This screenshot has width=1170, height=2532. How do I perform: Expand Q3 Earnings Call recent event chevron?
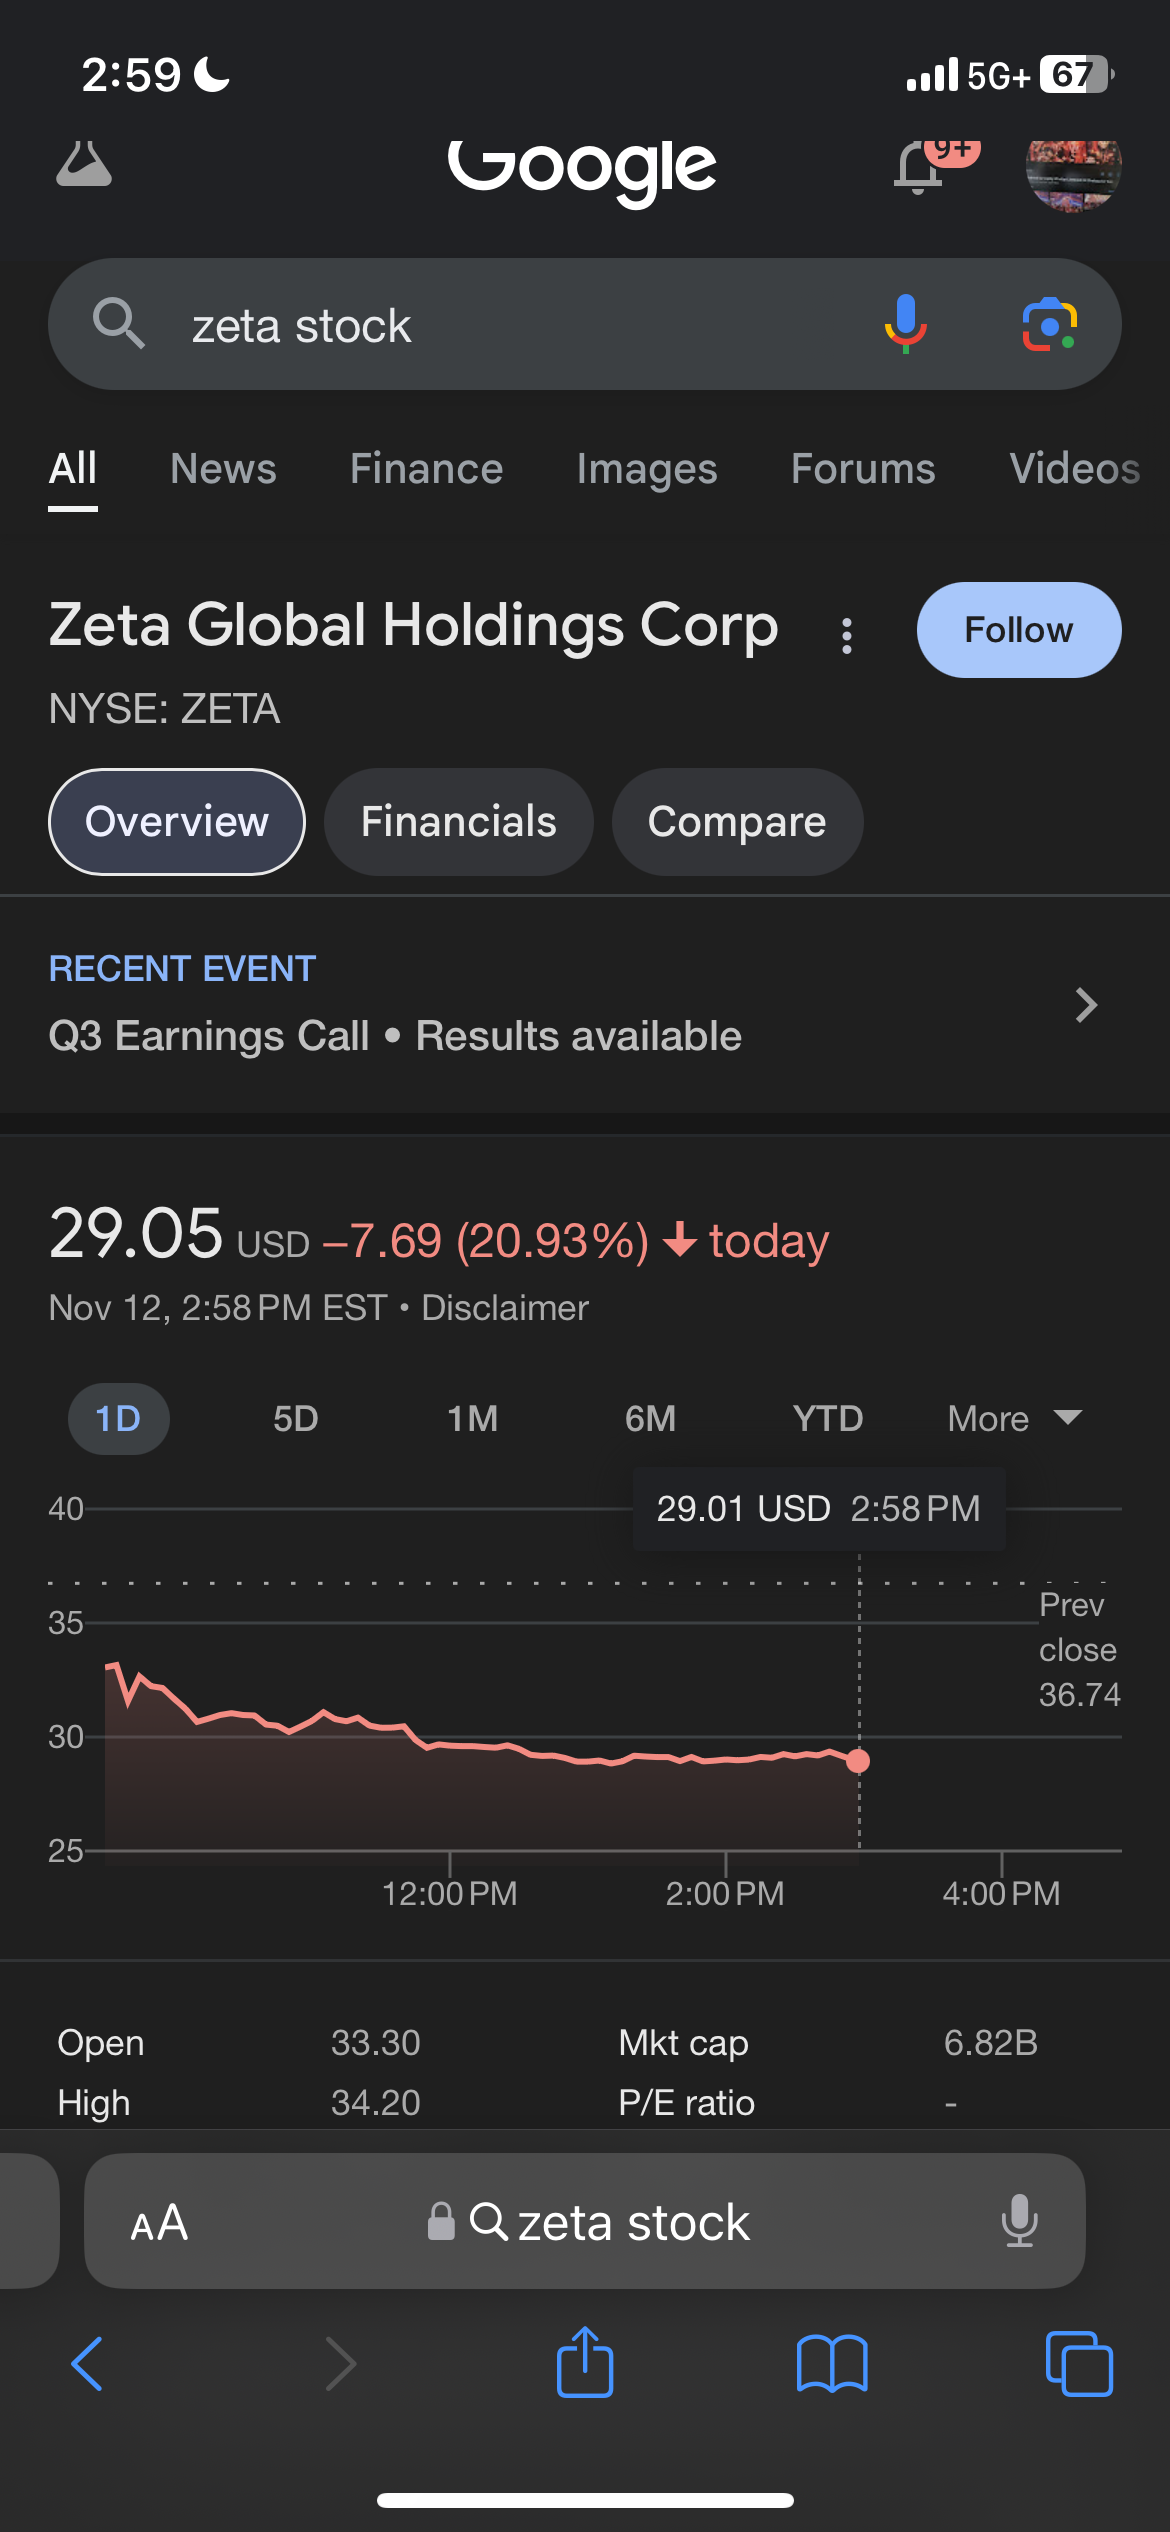click(1086, 1005)
